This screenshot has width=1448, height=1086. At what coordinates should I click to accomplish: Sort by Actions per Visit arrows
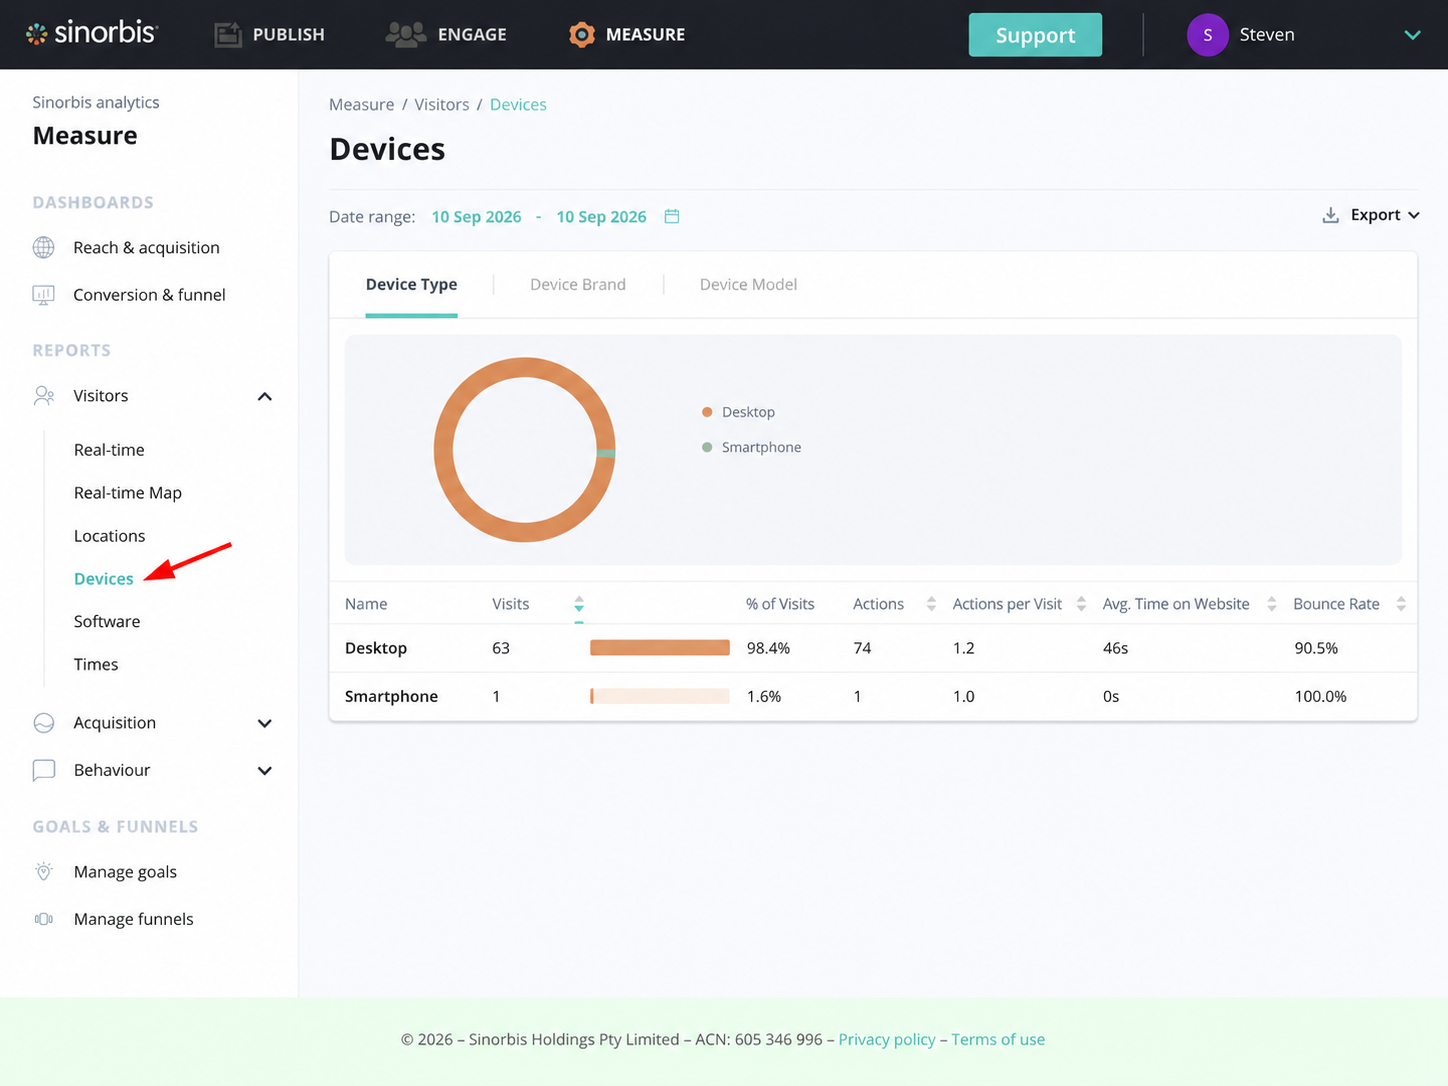(1081, 604)
